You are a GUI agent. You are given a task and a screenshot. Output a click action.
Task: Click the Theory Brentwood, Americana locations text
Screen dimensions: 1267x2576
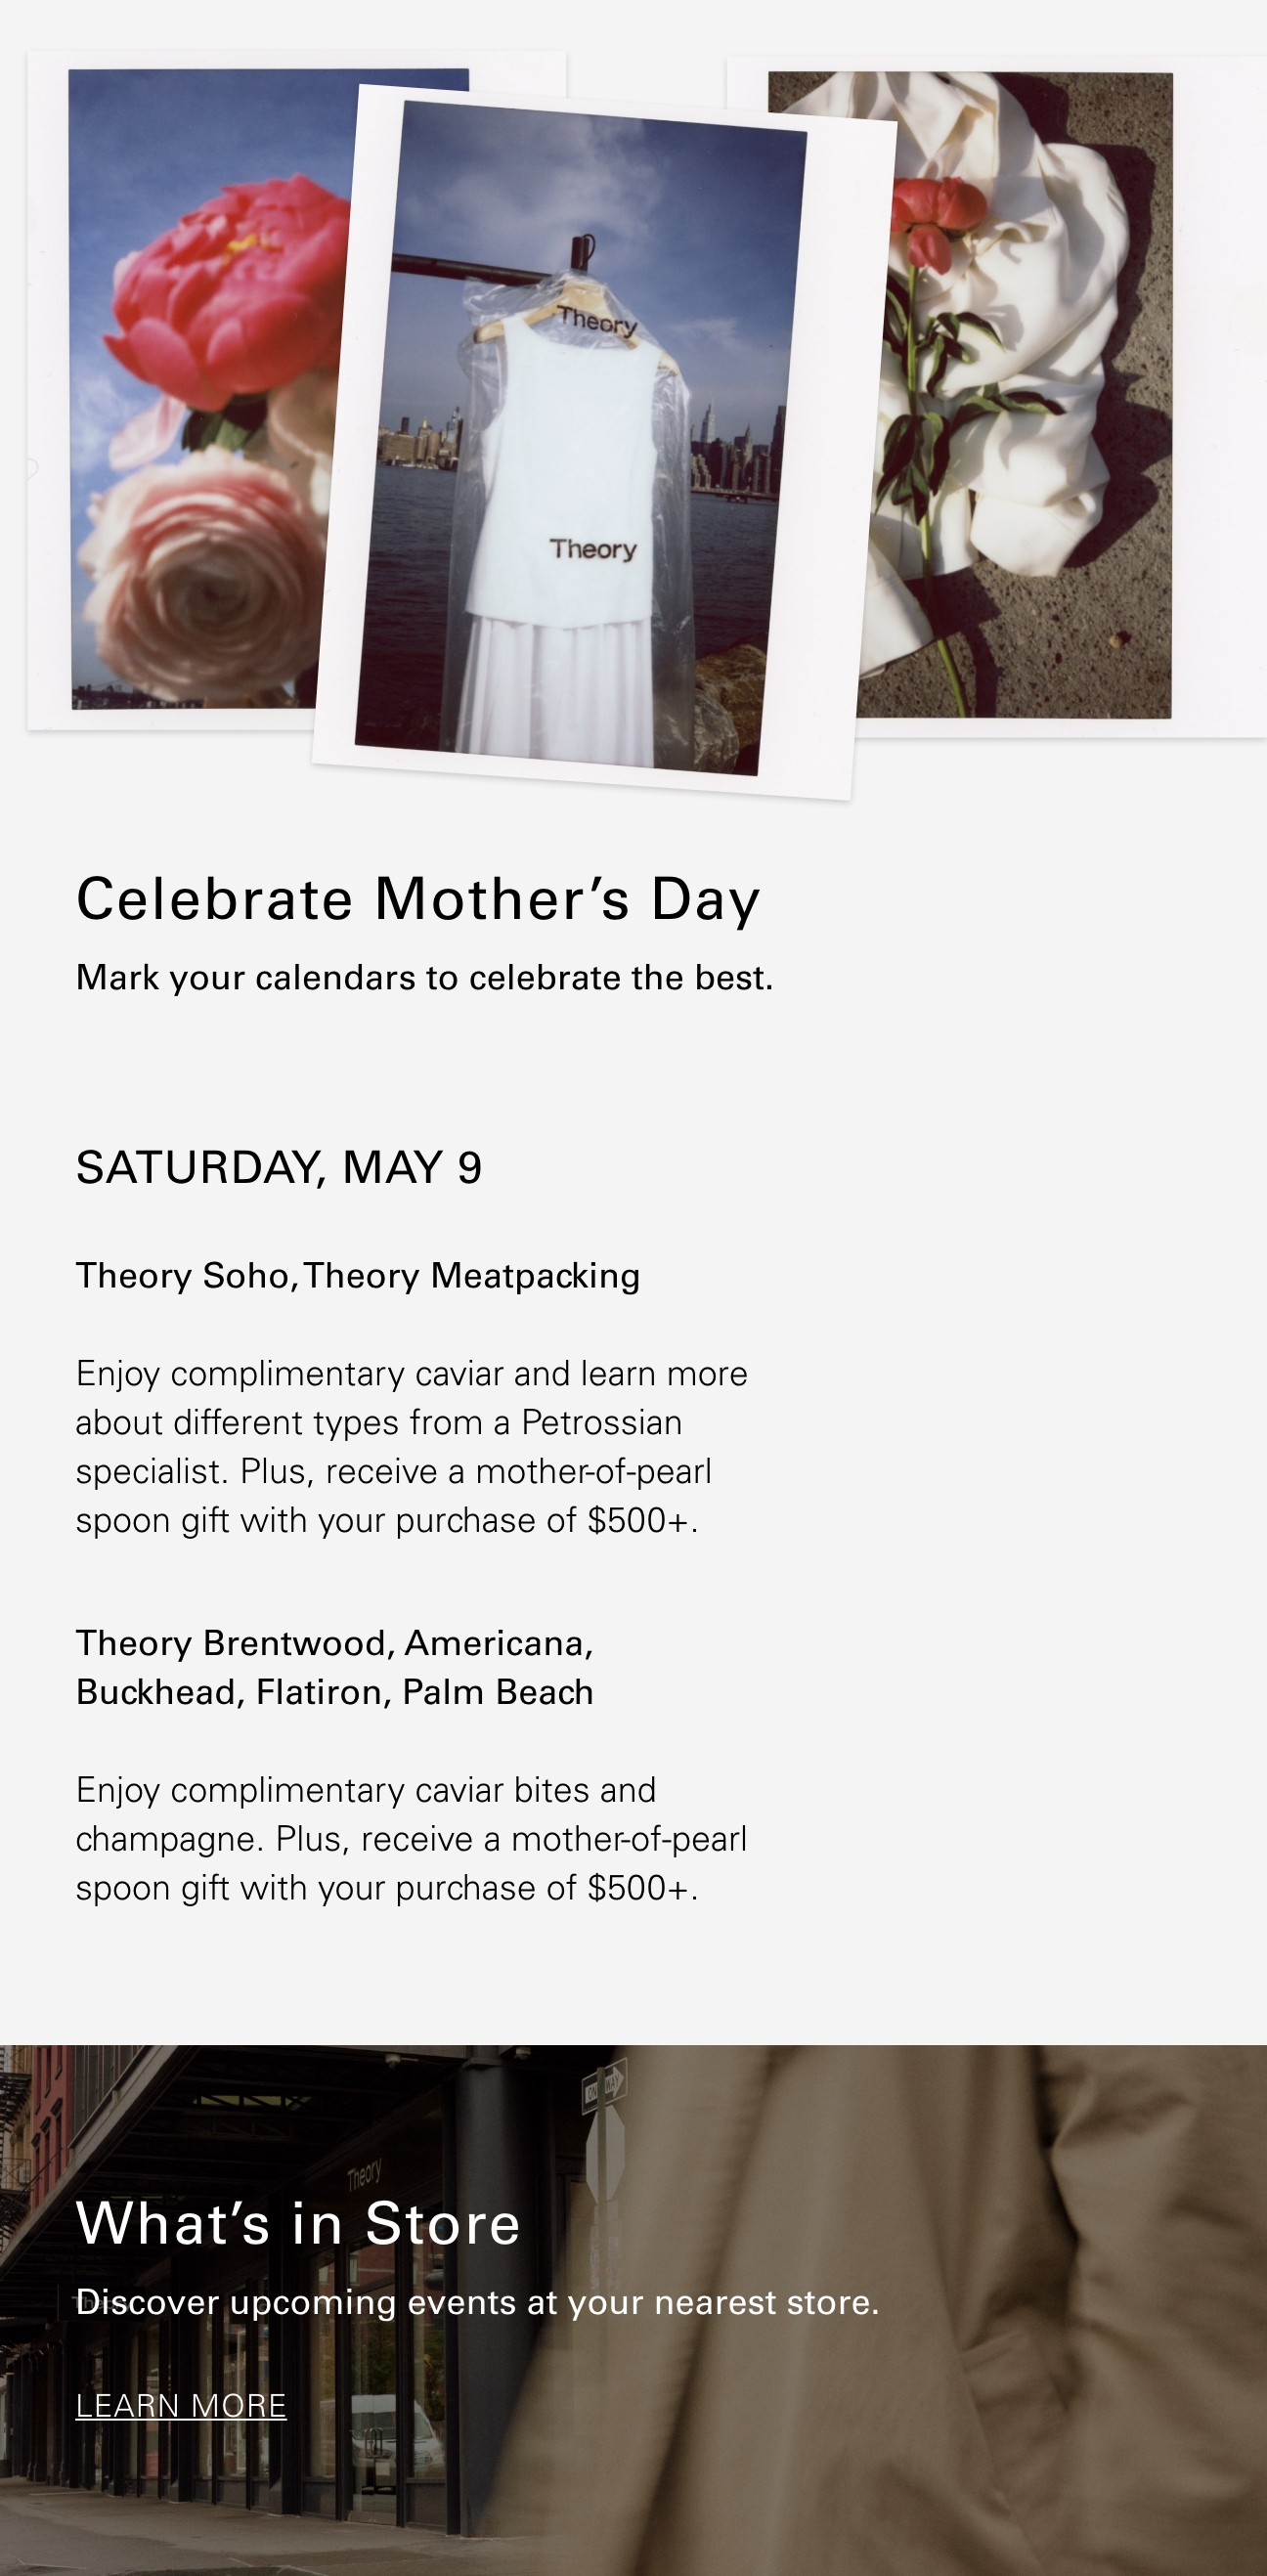(x=335, y=1667)
